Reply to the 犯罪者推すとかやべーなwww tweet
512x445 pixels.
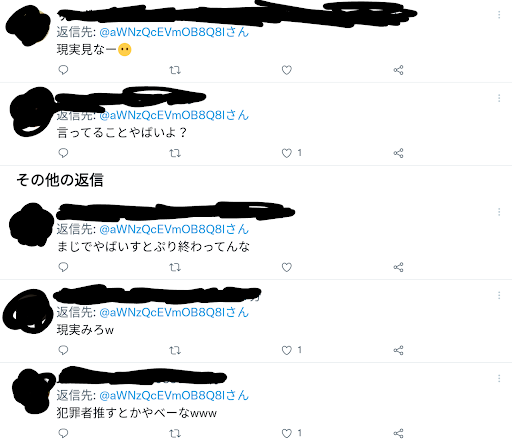click(x=63, y=433)
